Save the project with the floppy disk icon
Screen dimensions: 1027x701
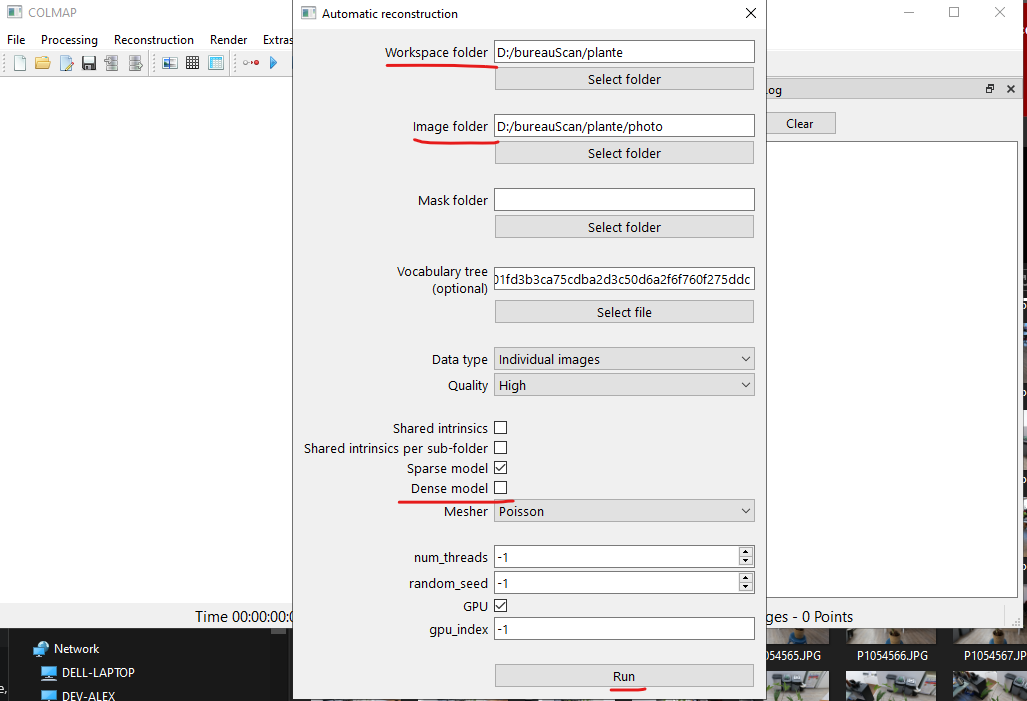(89, 62)
